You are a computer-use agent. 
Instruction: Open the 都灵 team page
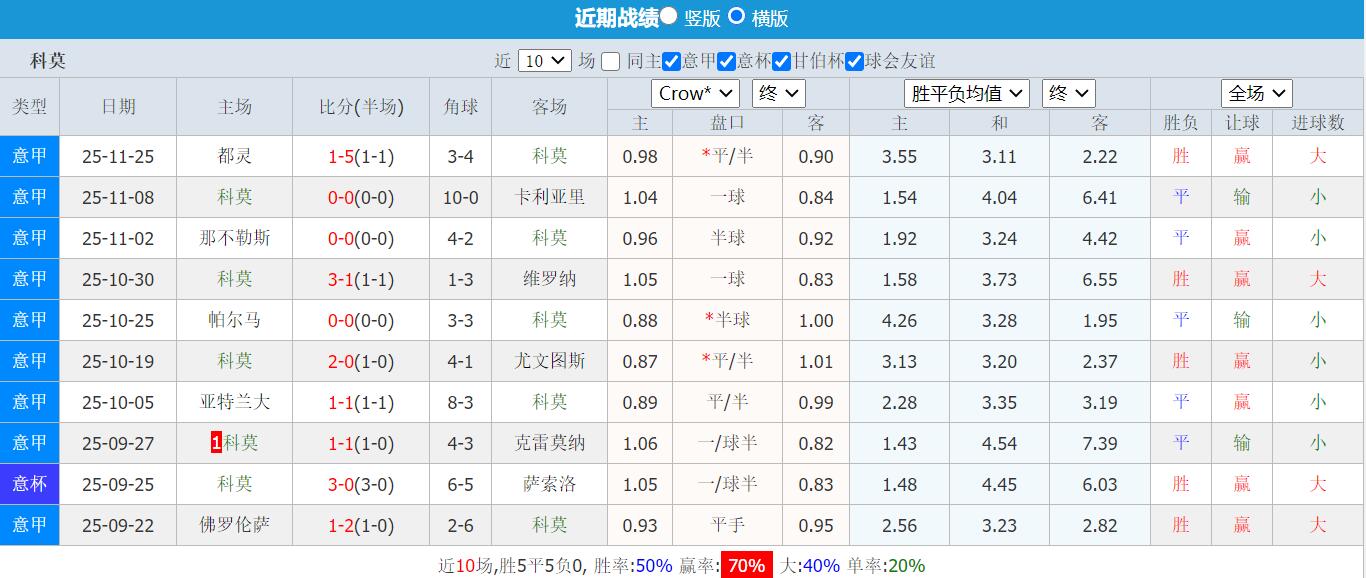234,155
